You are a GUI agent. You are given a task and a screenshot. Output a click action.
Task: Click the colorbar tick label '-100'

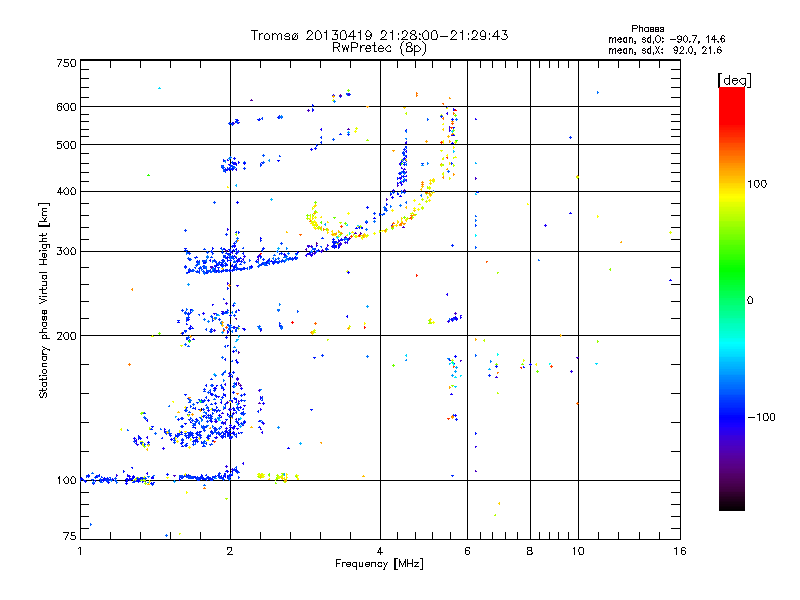[761, 417]
